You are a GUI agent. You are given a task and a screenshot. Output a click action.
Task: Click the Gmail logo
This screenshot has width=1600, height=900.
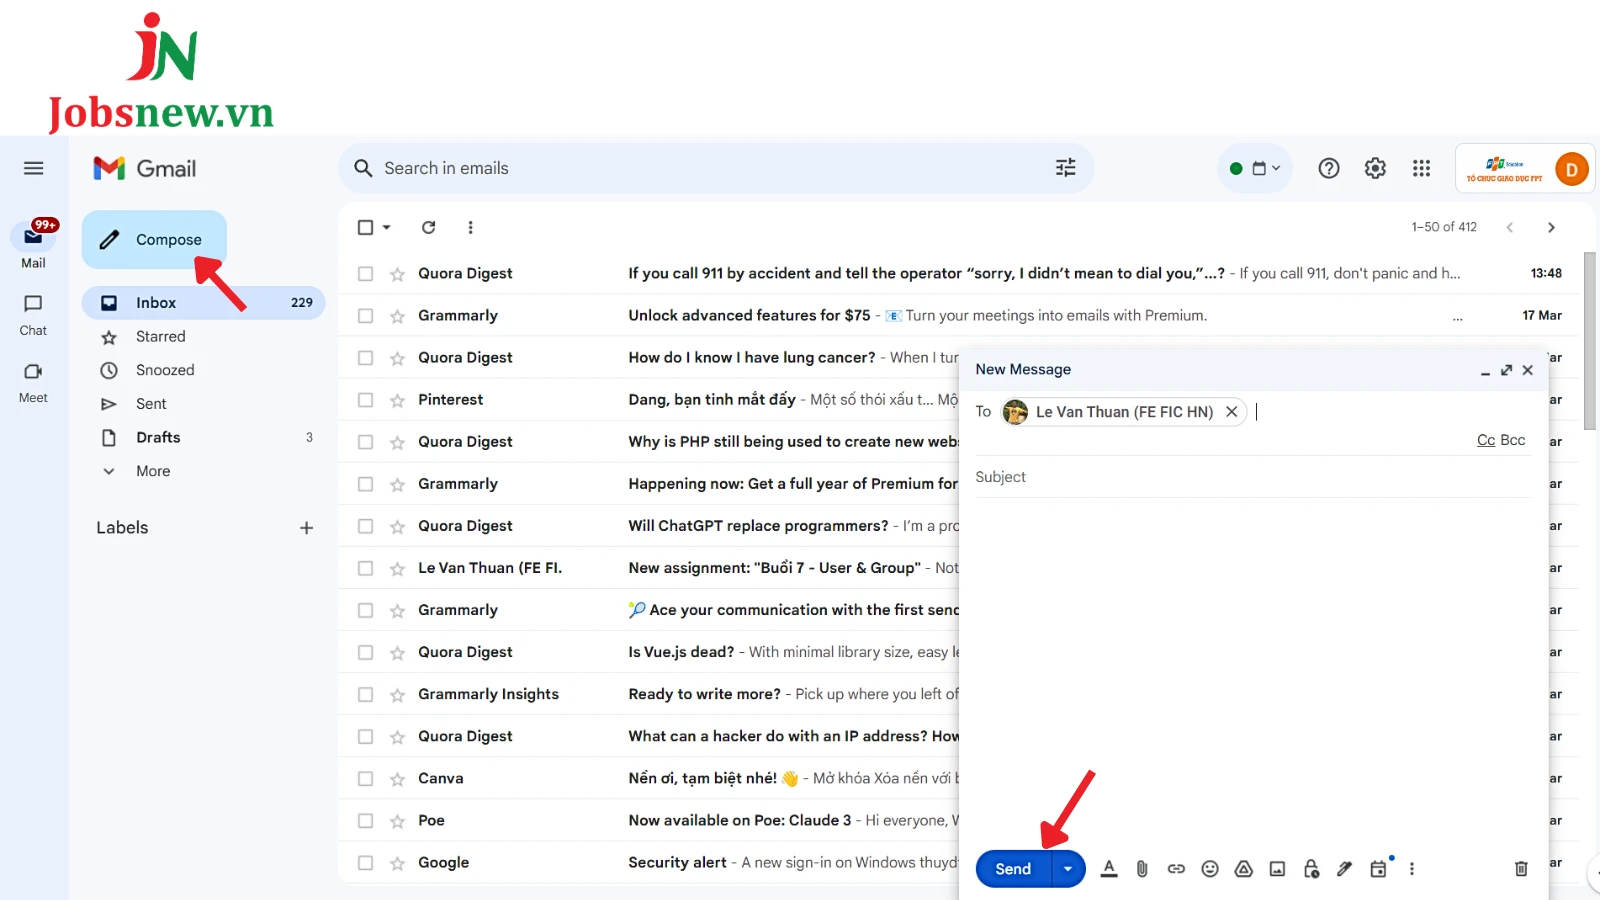145,169
